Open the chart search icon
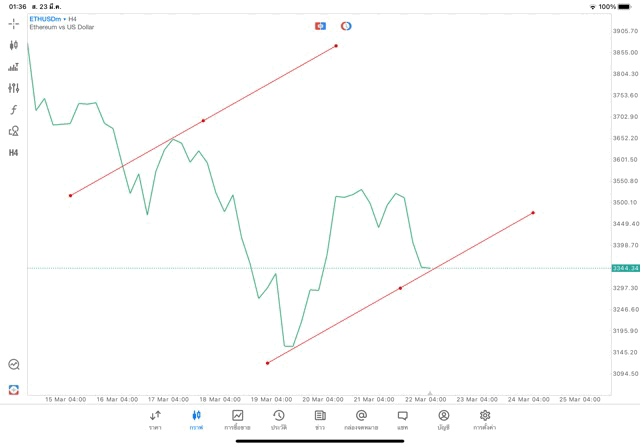 click(14, 365)
